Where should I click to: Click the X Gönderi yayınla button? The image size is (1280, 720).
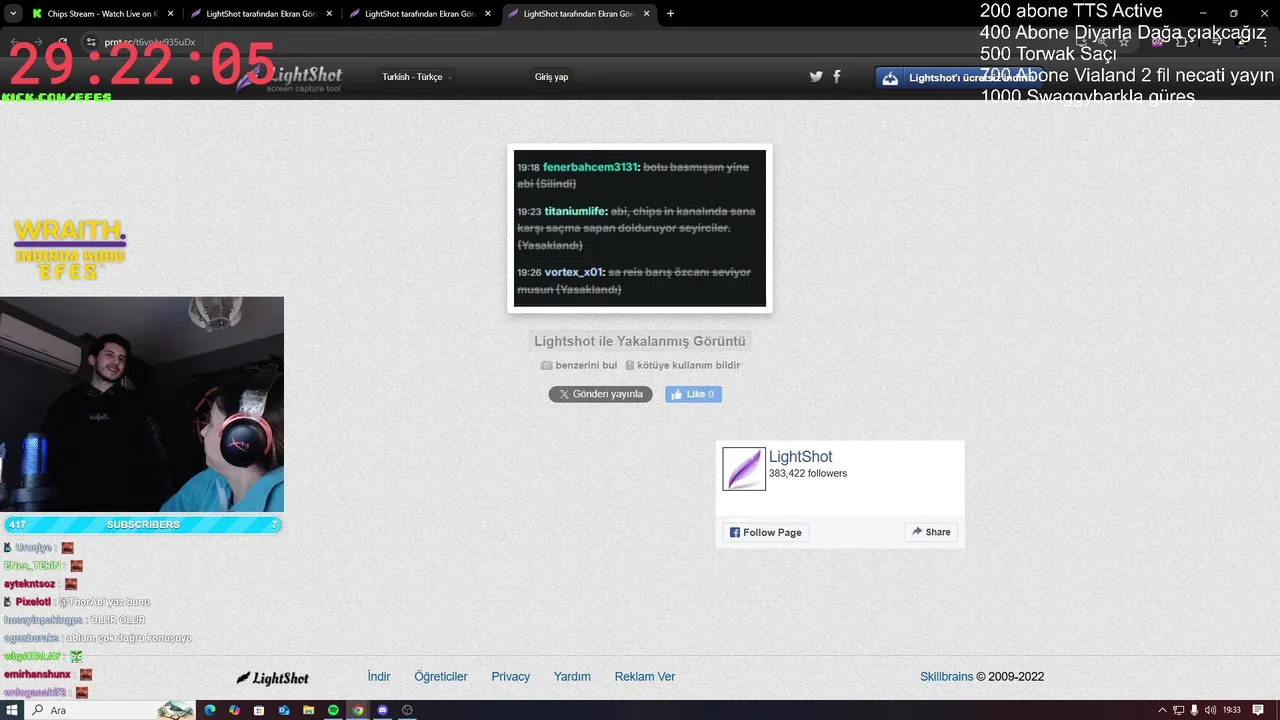600,394
